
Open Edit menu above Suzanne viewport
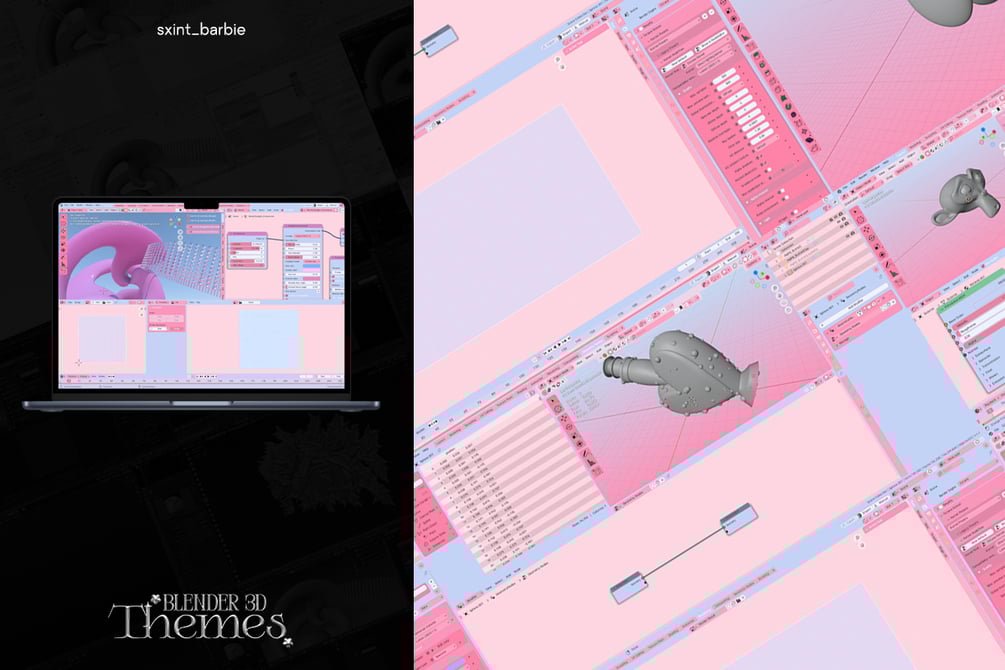click(x=852, y=183)
